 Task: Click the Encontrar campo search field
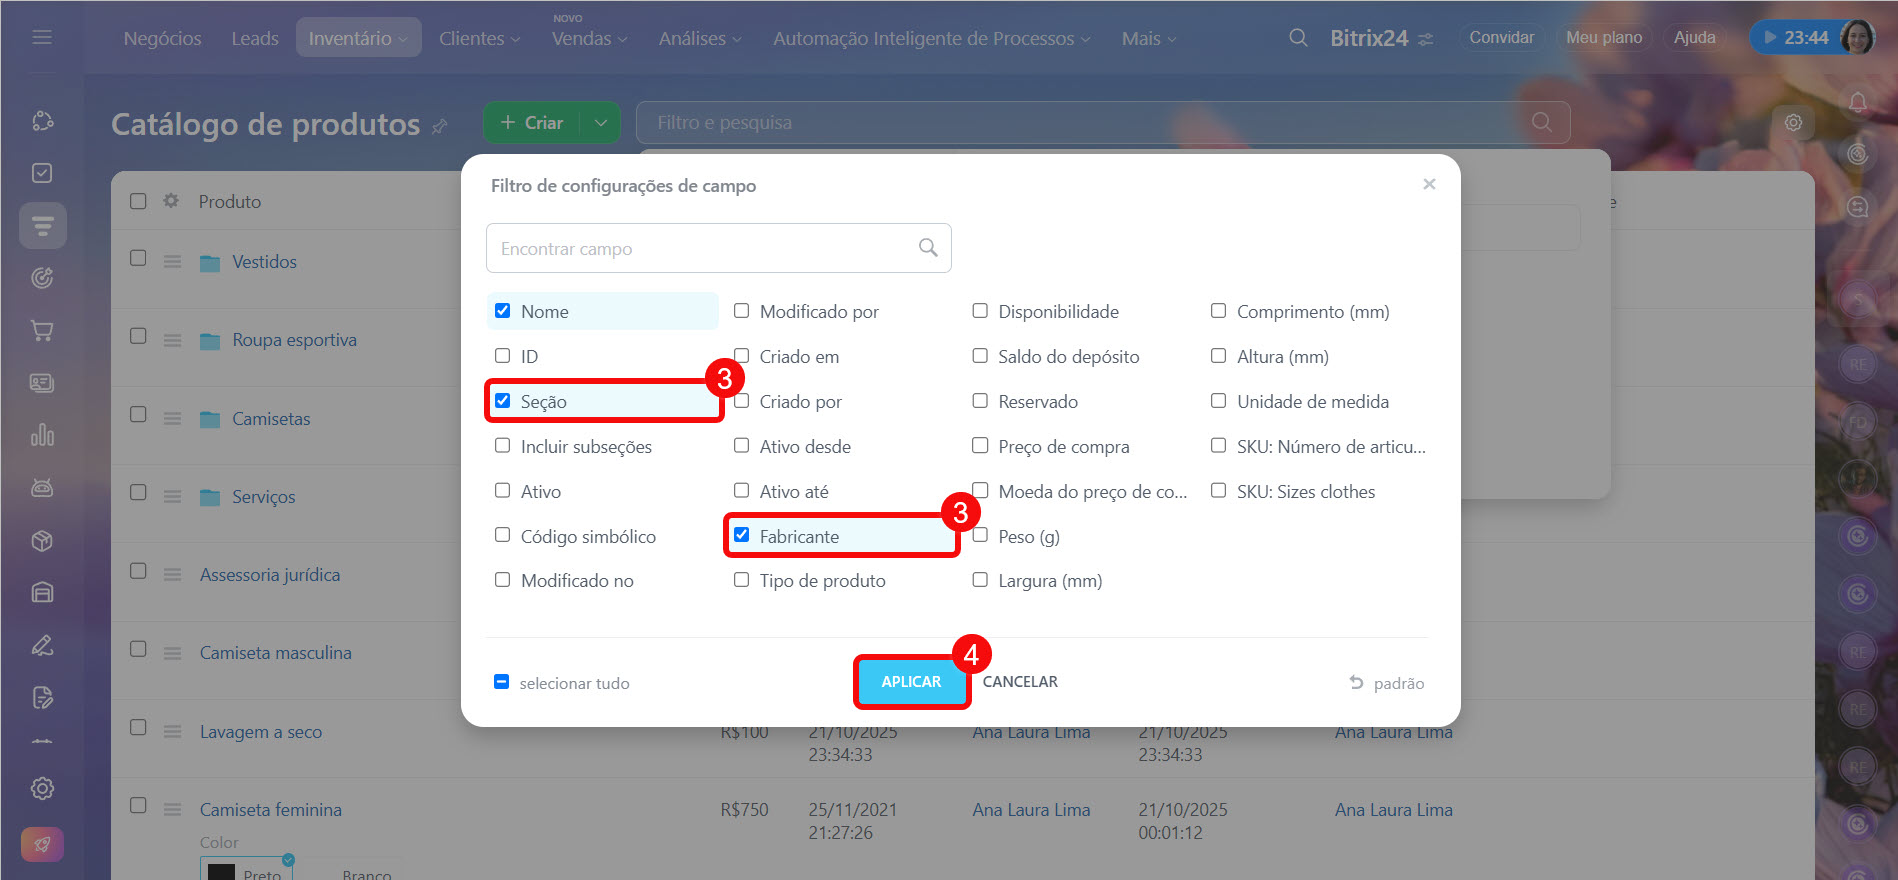pos(705,248)
